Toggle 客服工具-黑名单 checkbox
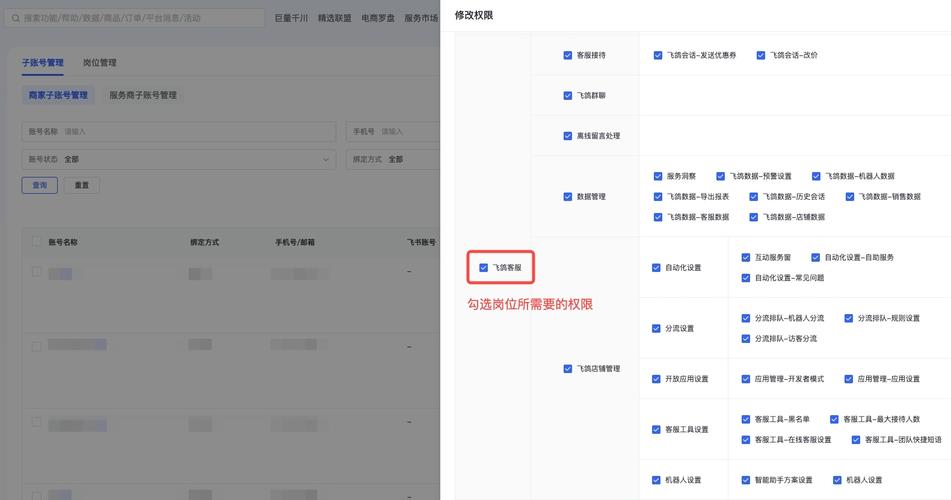The image size is (951, 500). coord(746,419)
